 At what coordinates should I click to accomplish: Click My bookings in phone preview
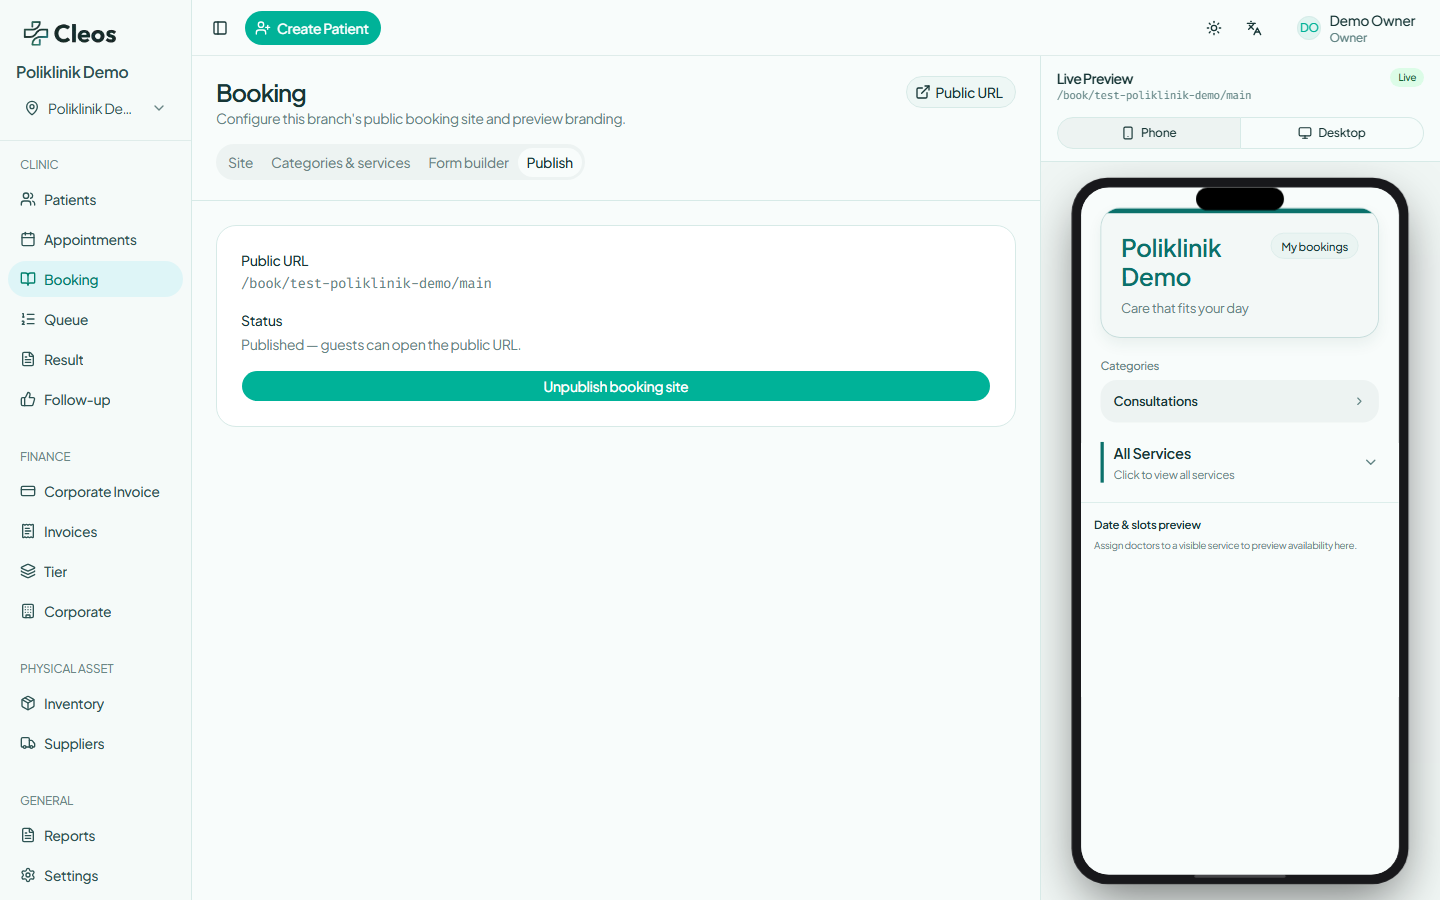[x=1314, y=247]
